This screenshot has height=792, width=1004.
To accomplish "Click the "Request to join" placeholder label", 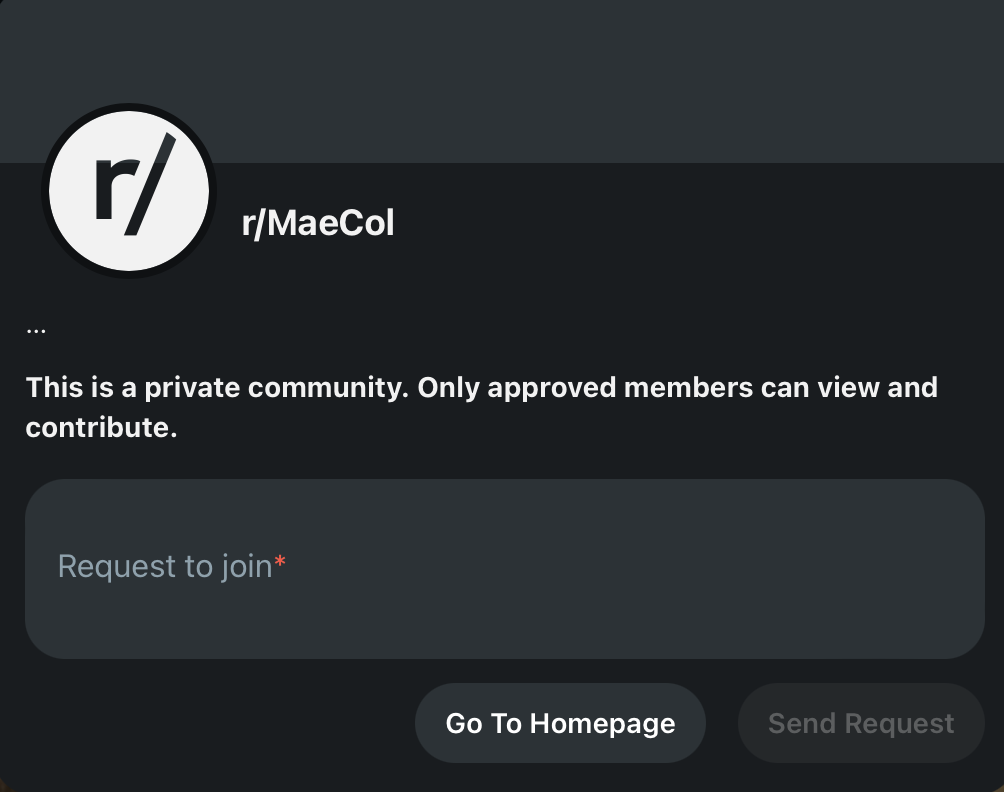I will click(x=165, y=566).
